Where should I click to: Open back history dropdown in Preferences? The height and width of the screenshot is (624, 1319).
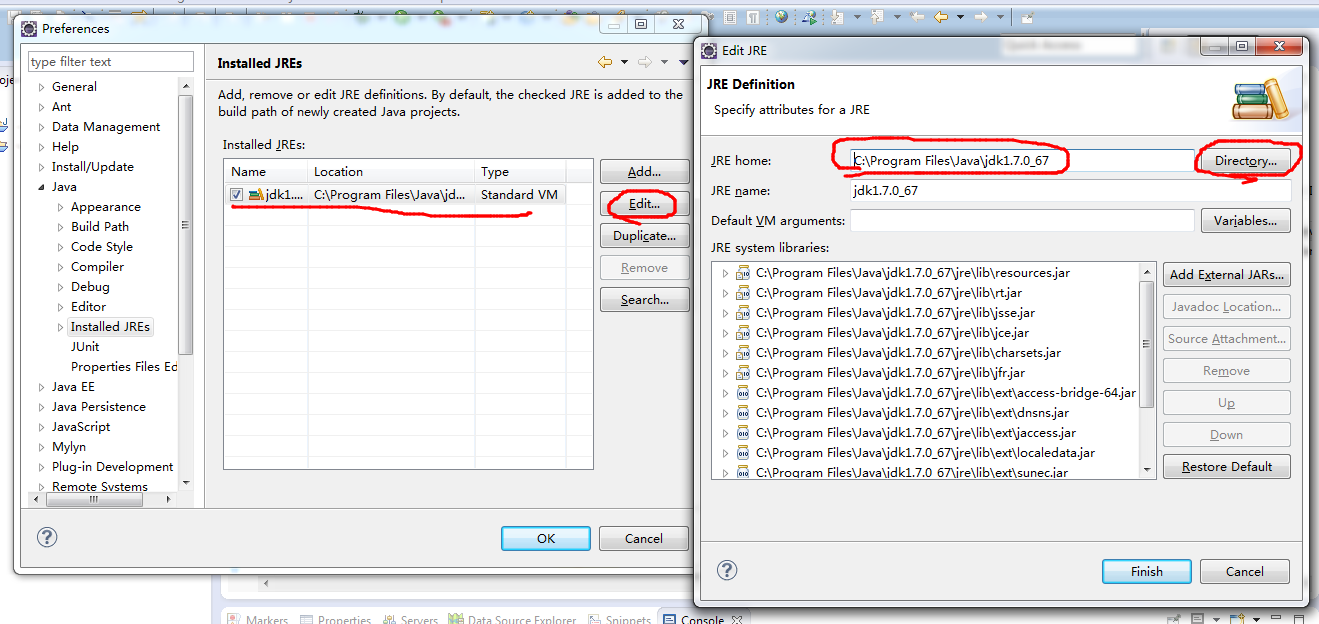click(x=624, y=62)
